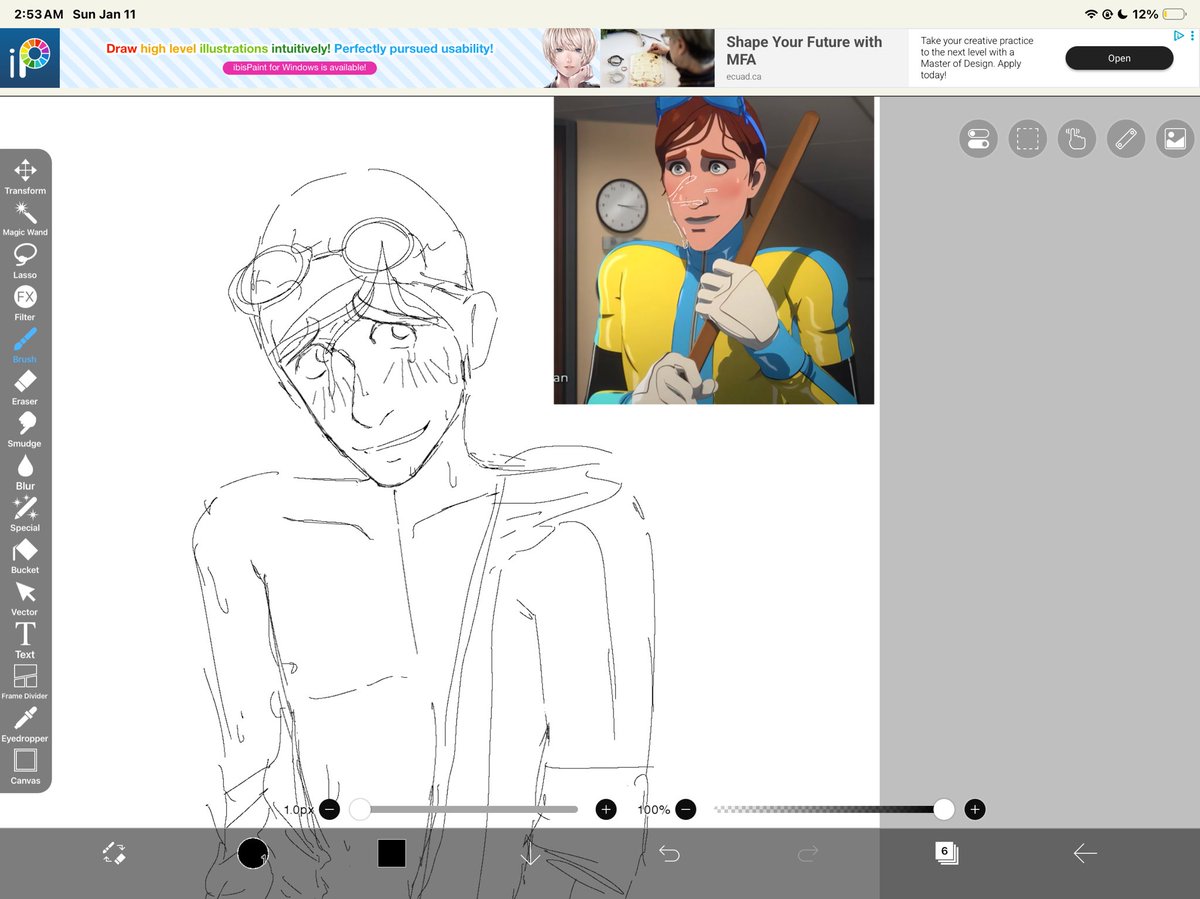Tap the 100% opacity value

[654, 809]
